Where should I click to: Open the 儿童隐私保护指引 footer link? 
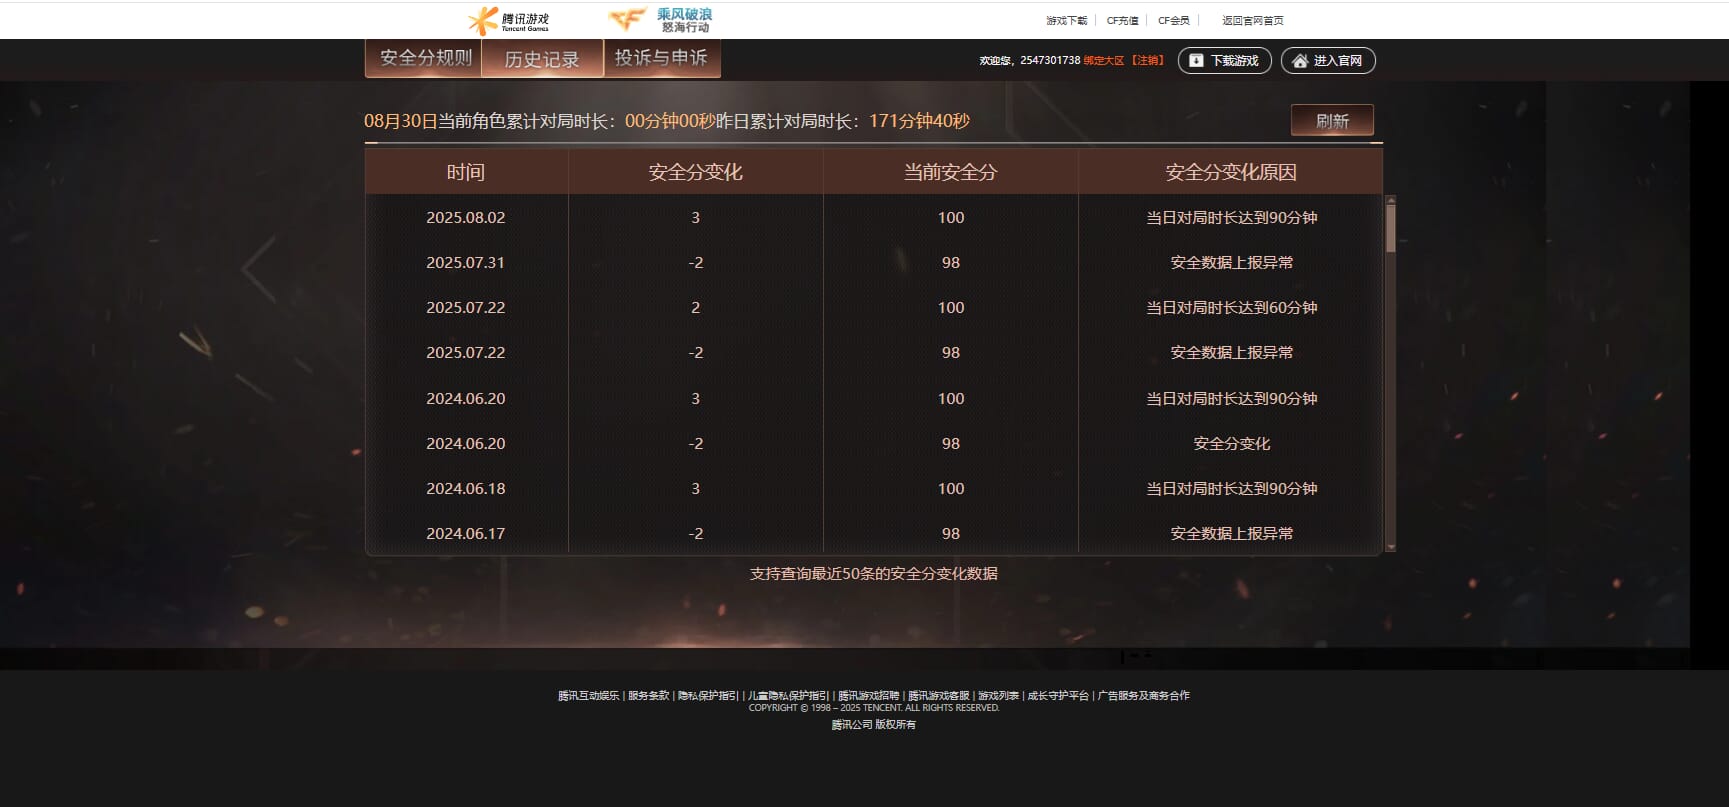click(x=789, y=696)
